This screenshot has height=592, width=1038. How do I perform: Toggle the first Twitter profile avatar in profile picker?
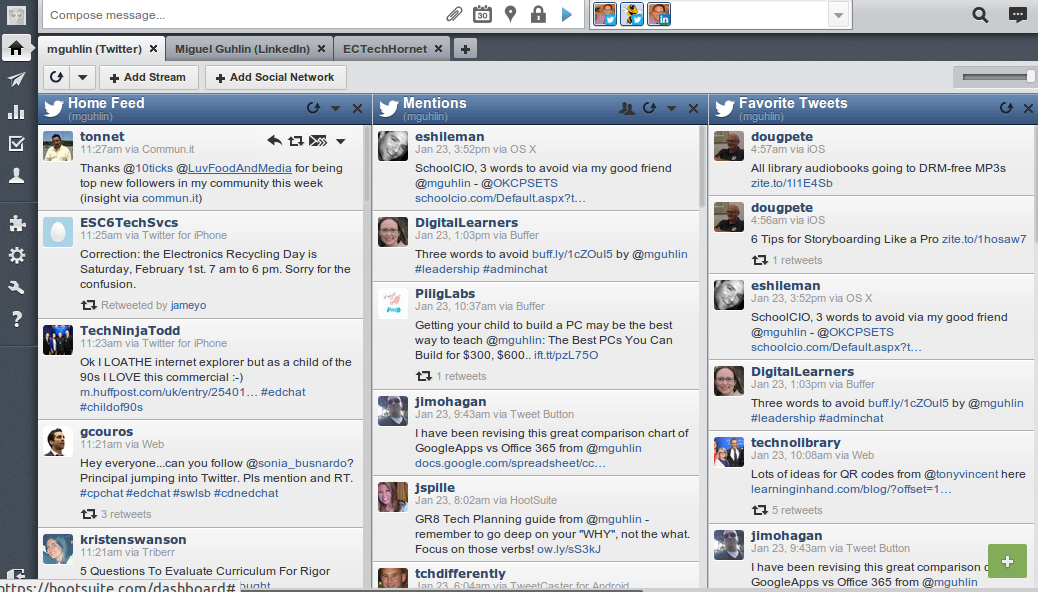(x=605, y=14)
